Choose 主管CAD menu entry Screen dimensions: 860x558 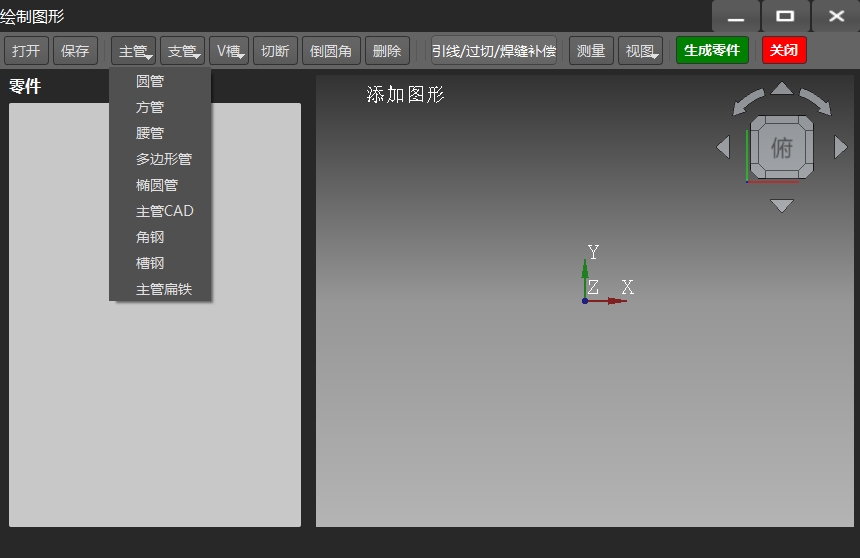(160, 211)
